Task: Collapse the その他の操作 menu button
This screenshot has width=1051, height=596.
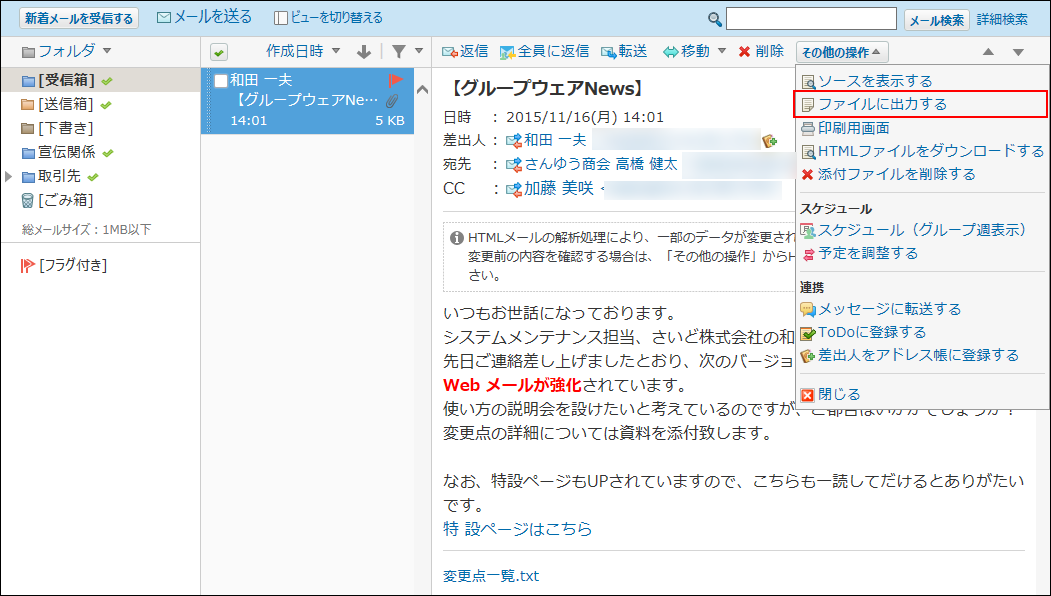Action: coord(842,52)
